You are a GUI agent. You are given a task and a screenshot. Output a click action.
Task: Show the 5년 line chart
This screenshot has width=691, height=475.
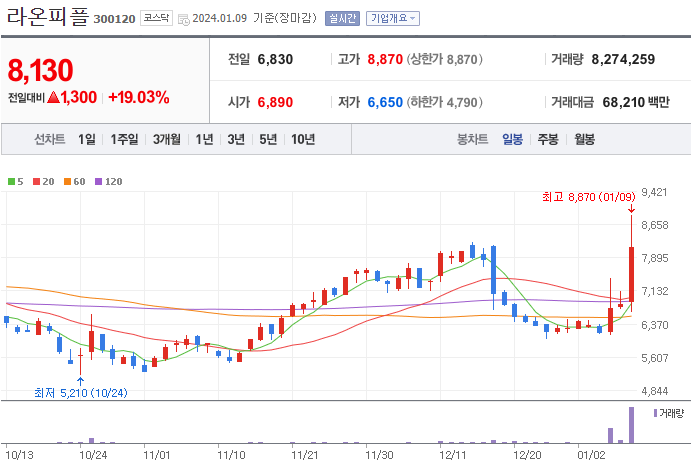268,139
